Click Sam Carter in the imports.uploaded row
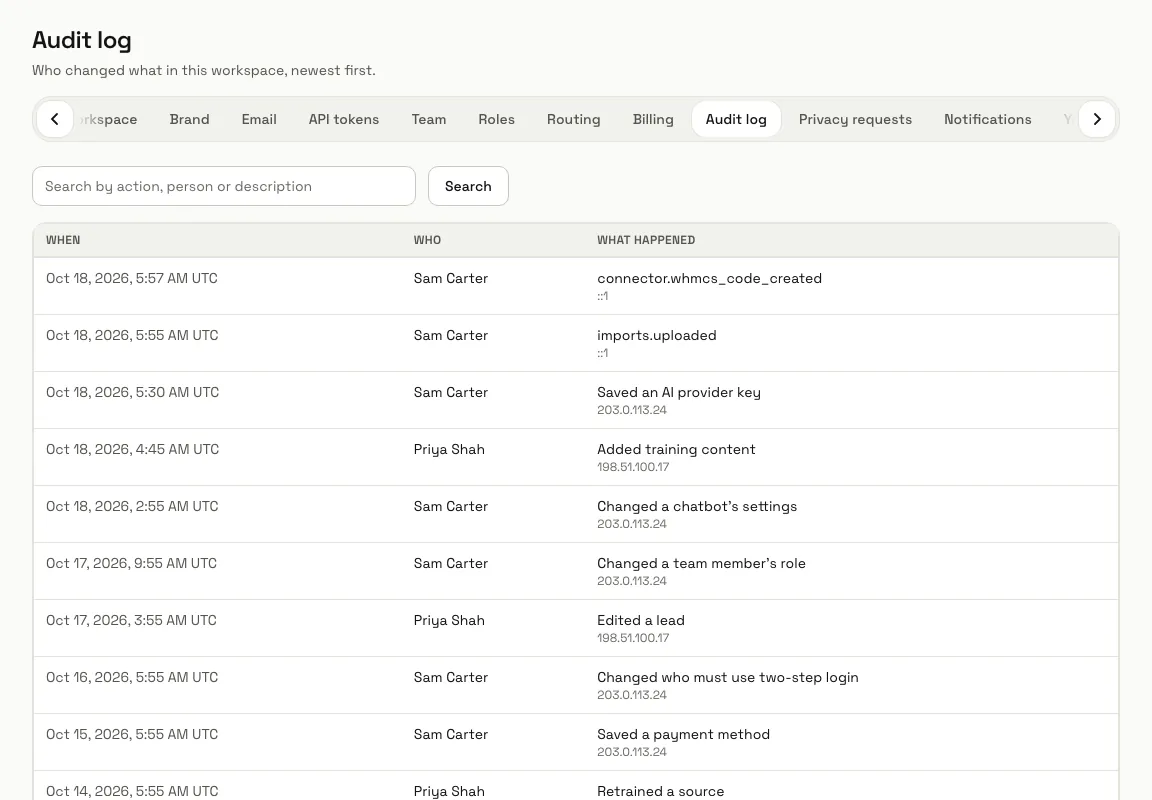Image resolution: width=1152 pixels, height=800 pixels. click(x=450, y=336)
